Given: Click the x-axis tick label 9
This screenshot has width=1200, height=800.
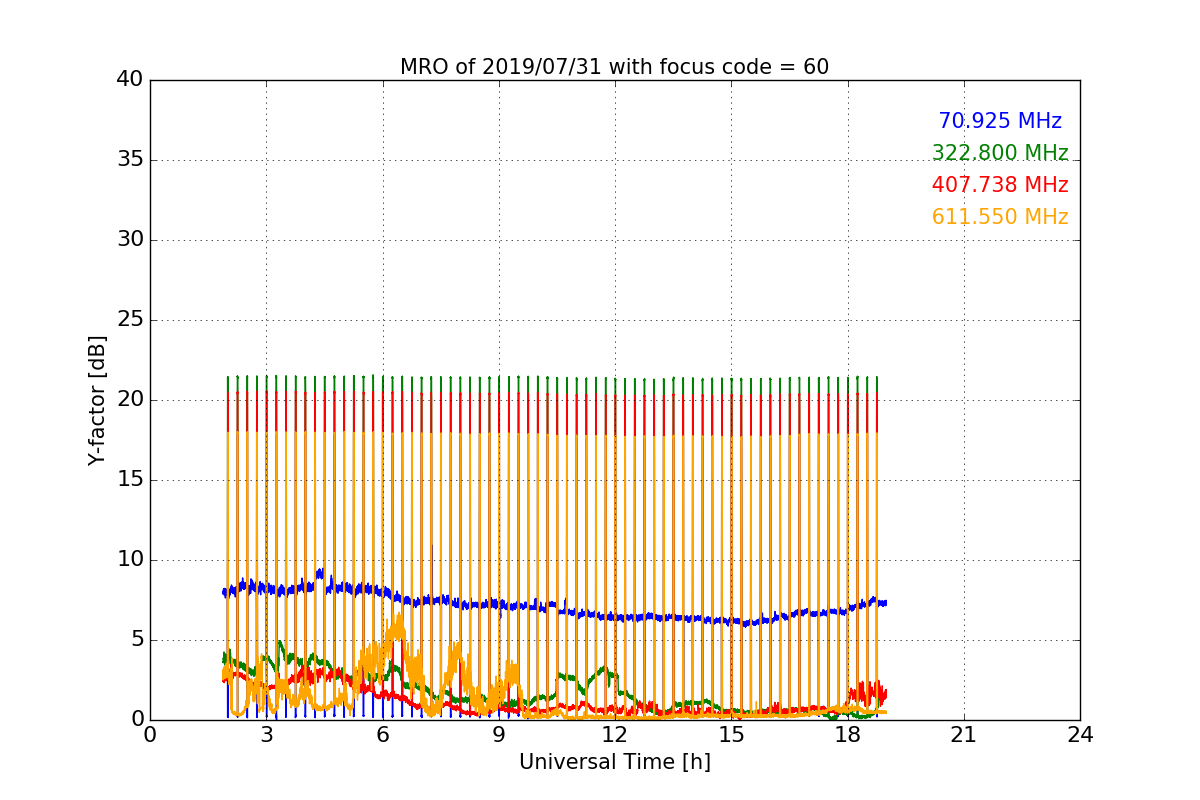Looking at the screenshot, I should (499, 735).
